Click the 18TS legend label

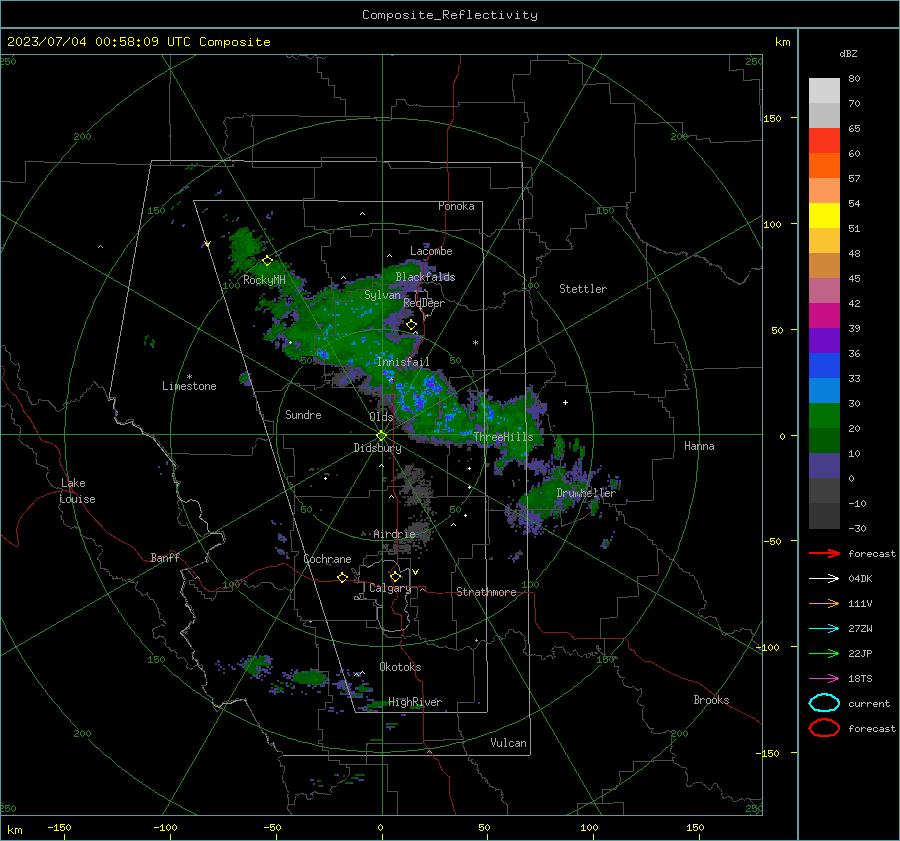tap(860, 679)
